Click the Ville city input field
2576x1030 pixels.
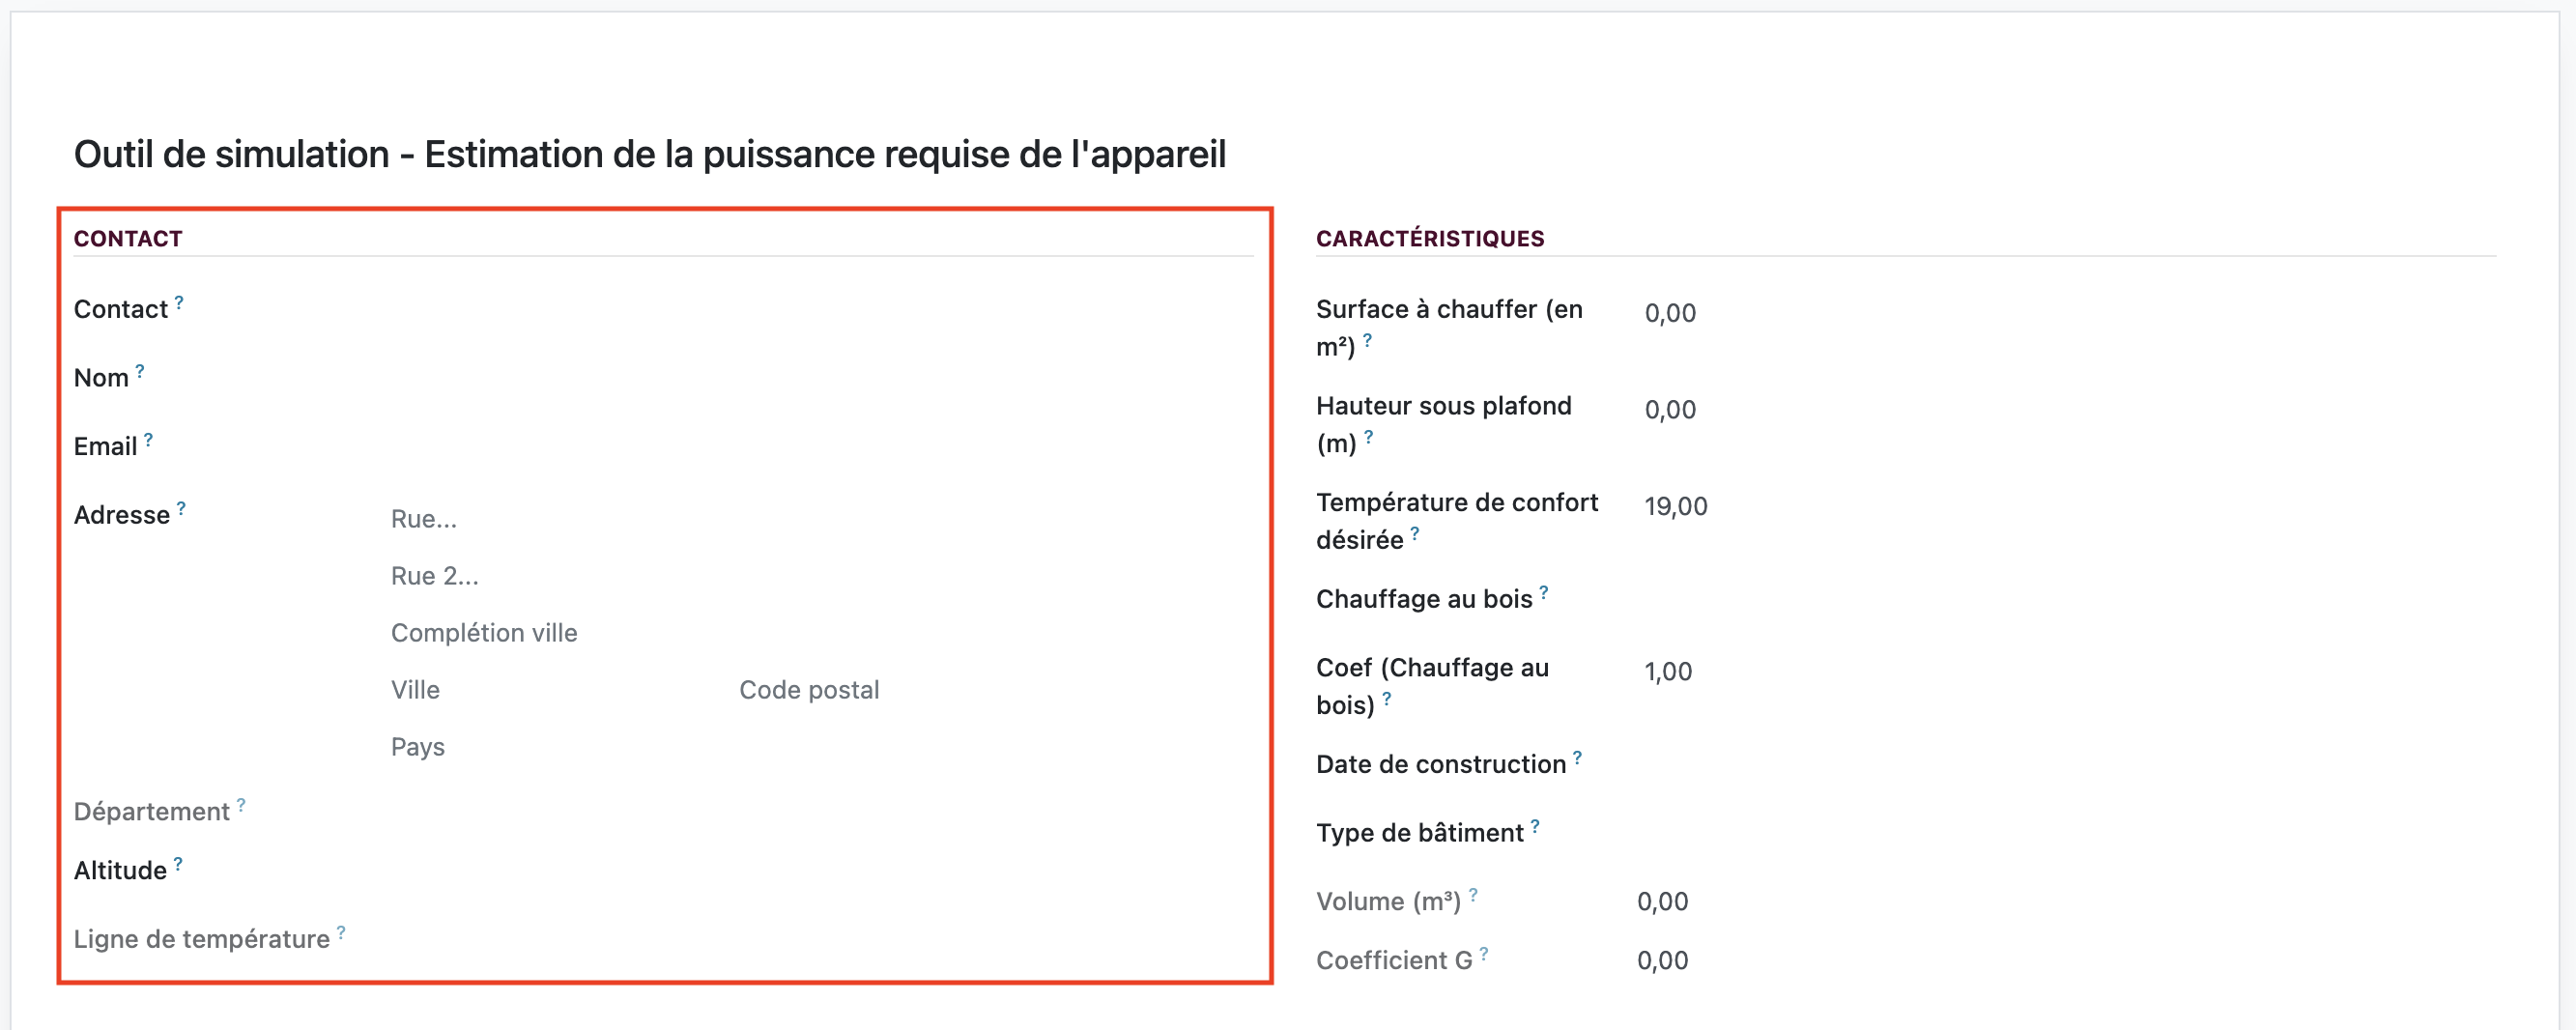(553, 690)
